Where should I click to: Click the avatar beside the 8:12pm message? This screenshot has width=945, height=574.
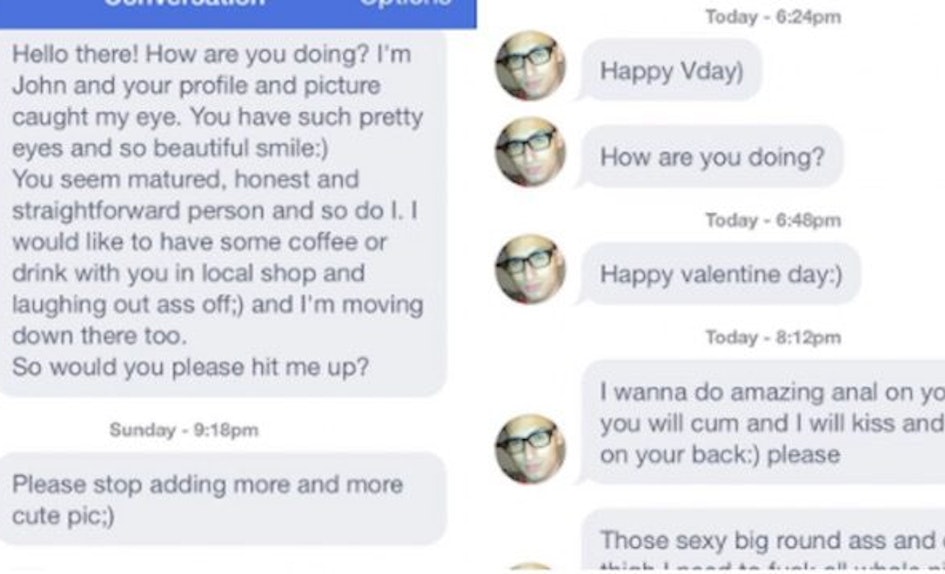pos(530,449)
